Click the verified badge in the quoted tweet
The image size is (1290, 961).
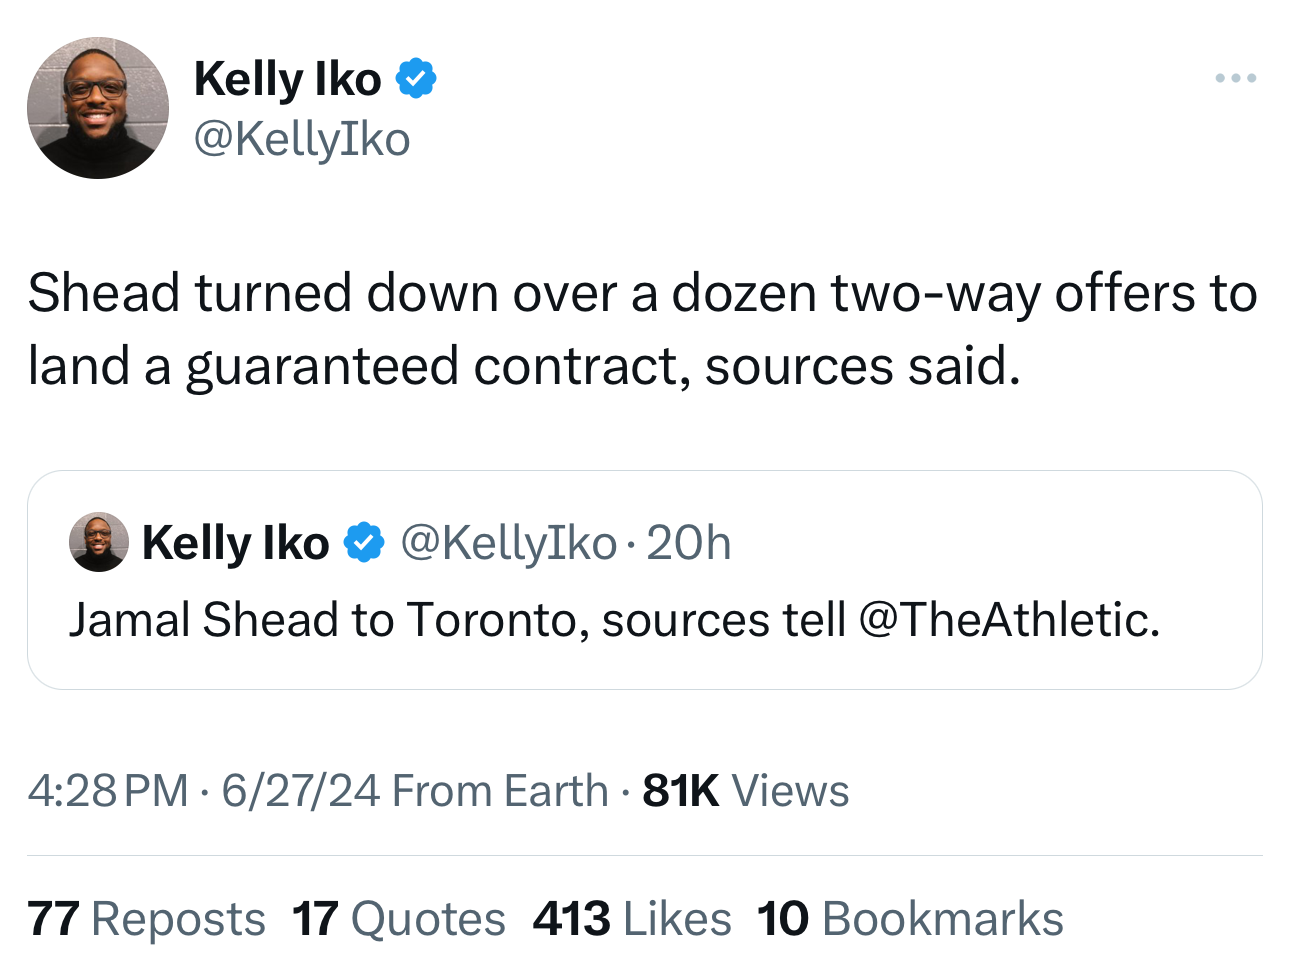pyautogui.click(x=364, y=543)
